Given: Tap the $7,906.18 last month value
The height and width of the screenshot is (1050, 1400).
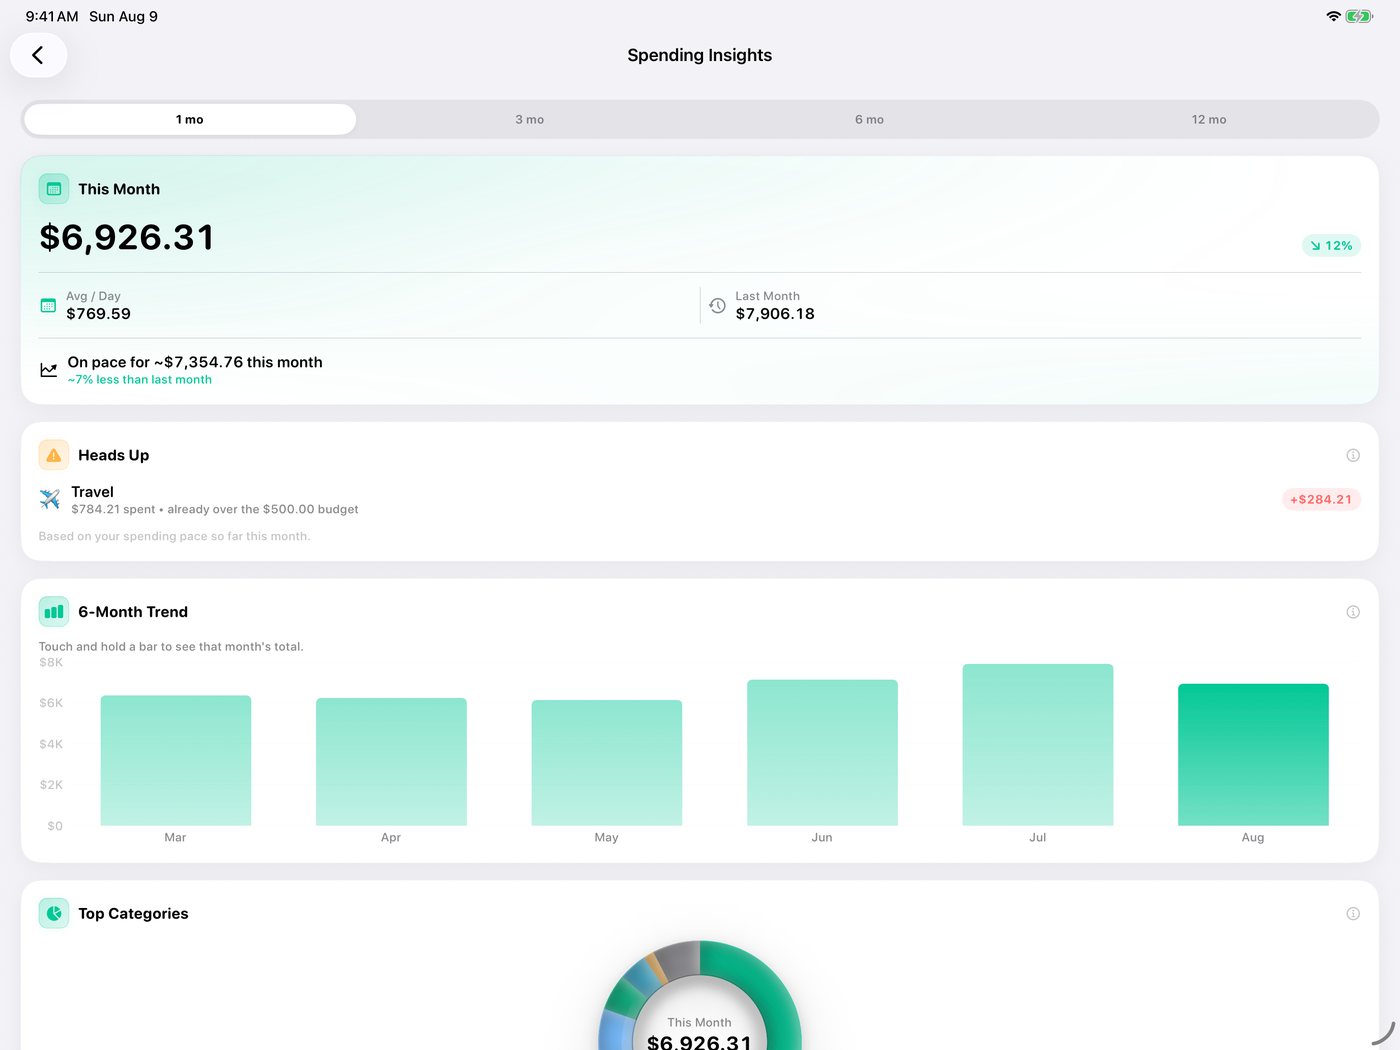Looking at the screenshot, I should 775,314.
